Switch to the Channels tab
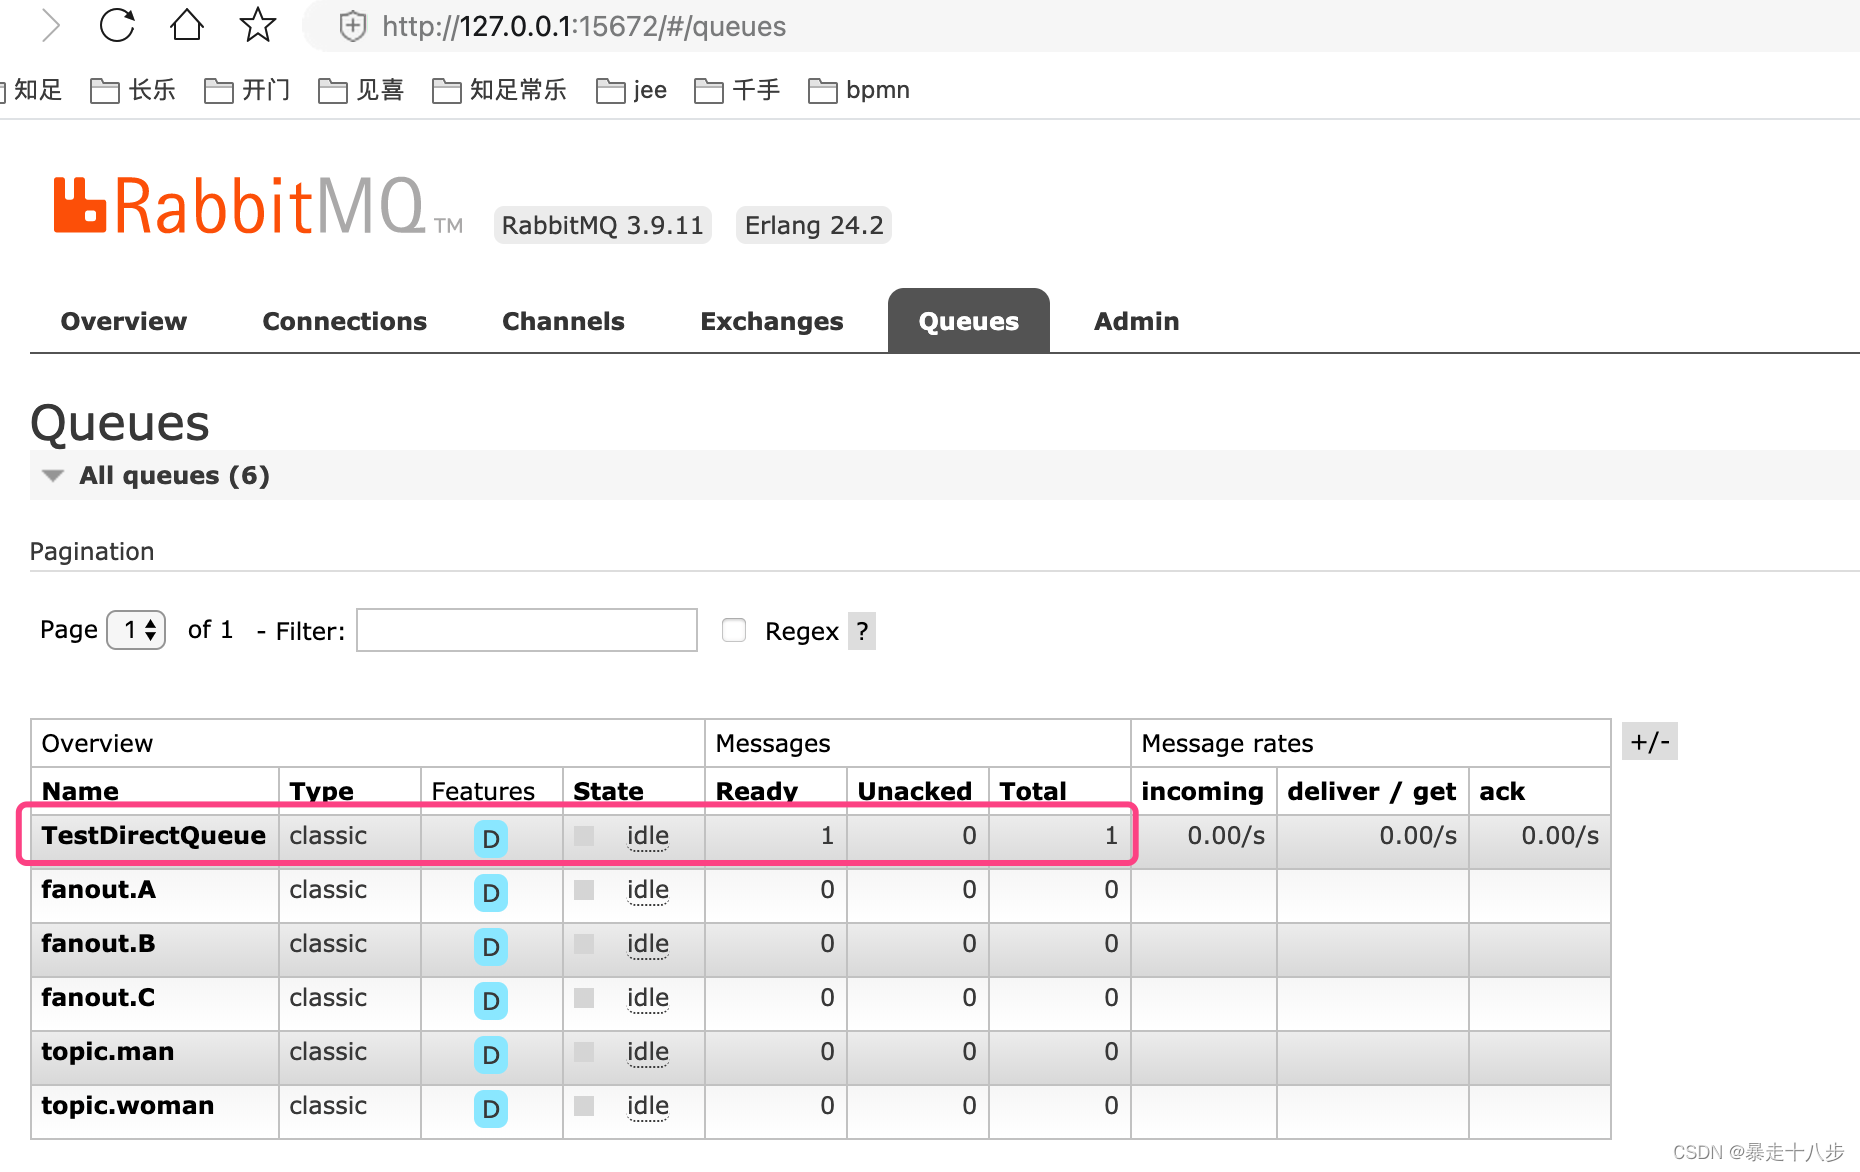Image resolution: width=1860 pixels, height=1172 pixels. [x=563, y=321]
